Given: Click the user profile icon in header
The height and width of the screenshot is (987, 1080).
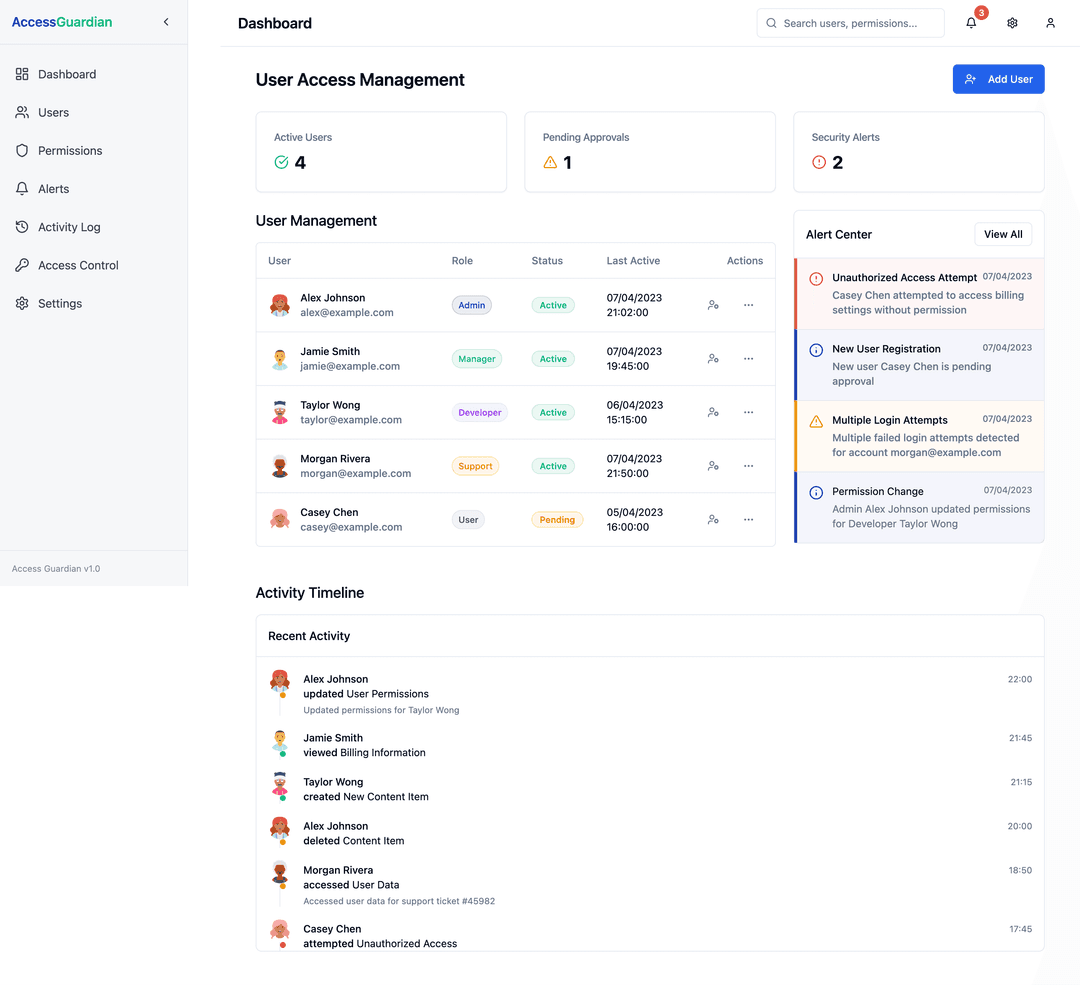Looking at the screenshot, I should click(1050, 23).
